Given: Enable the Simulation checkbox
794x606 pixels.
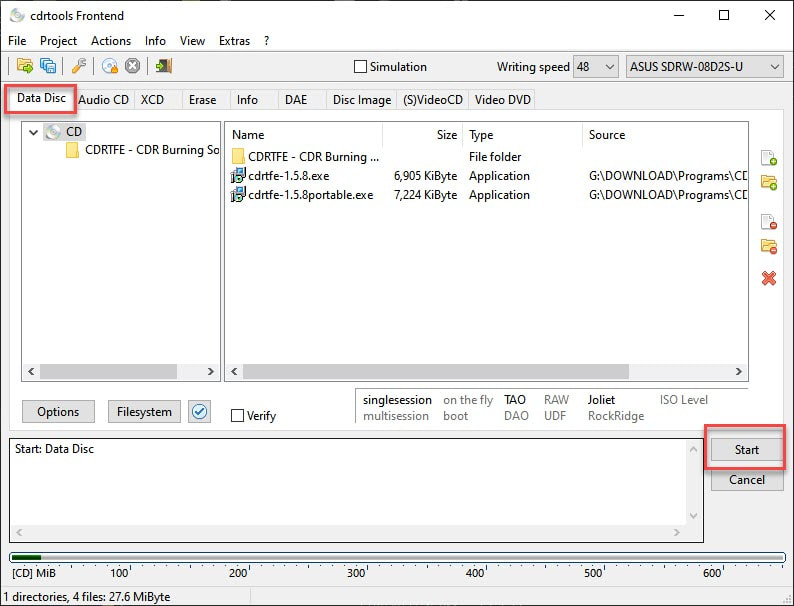Looking at the screenshot, I should tap(360, 66).
